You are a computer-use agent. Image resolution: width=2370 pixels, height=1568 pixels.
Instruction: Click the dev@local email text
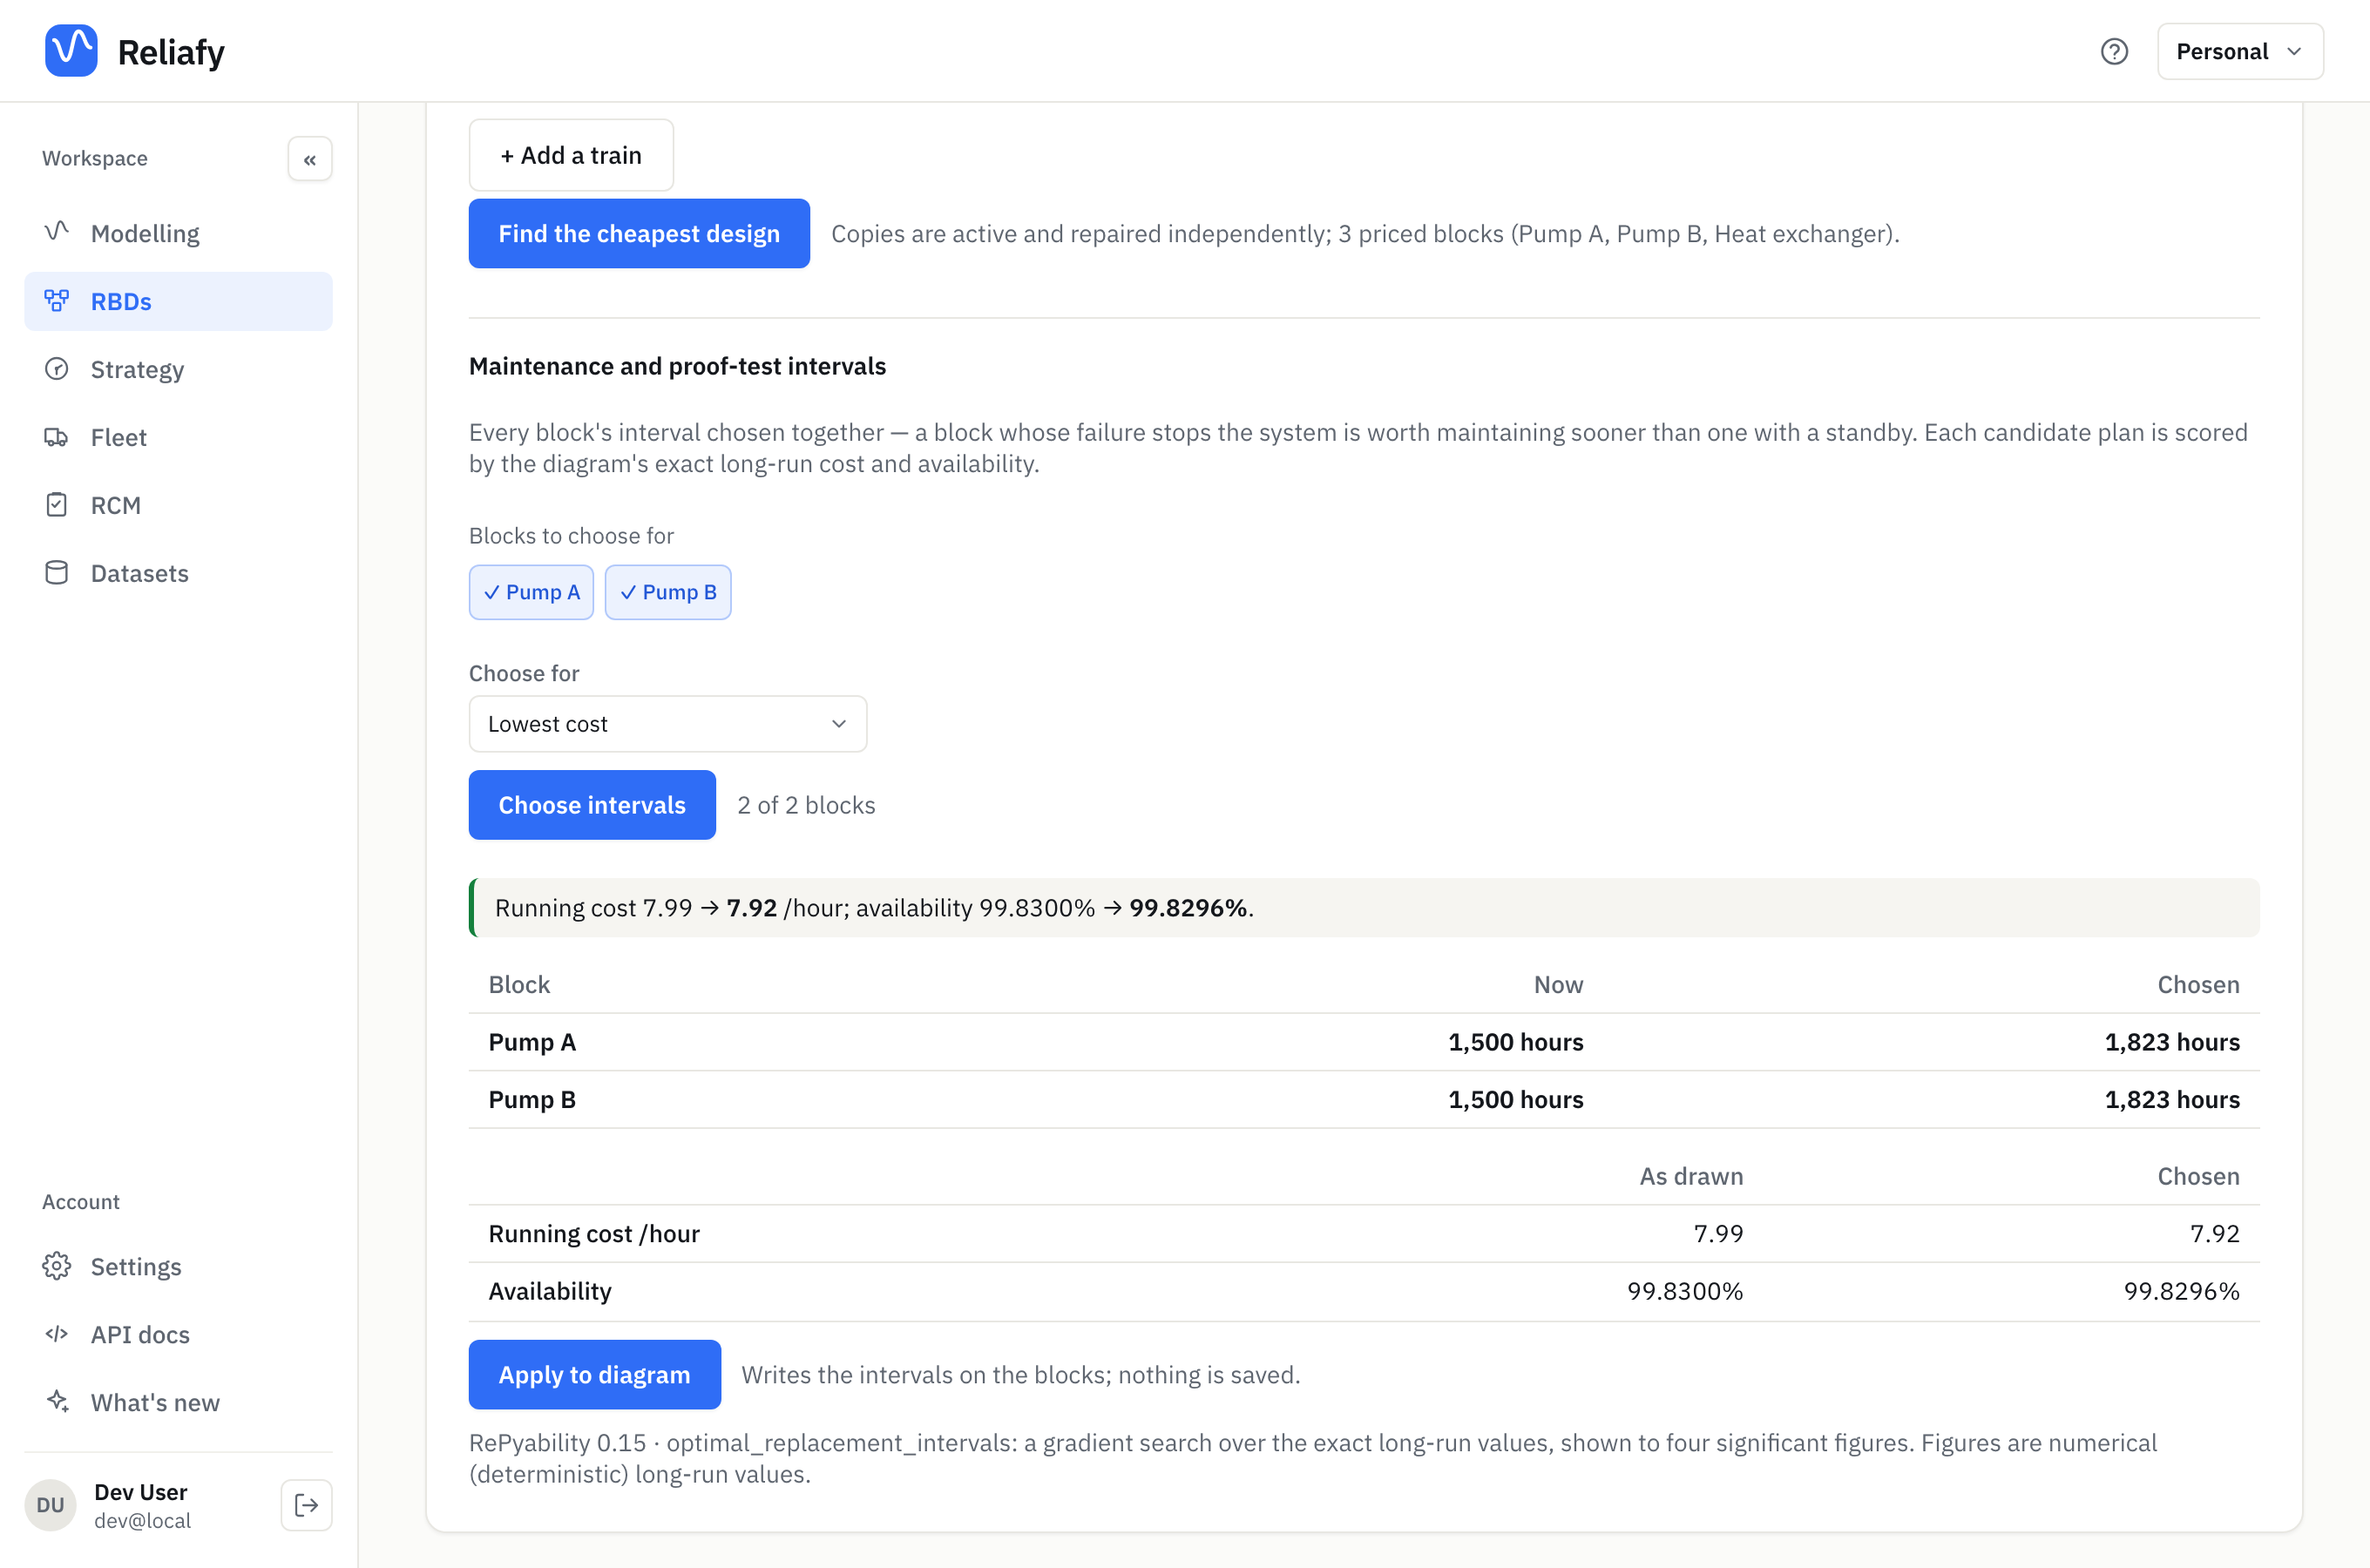pyautogui.click(x=142, y=1520)
